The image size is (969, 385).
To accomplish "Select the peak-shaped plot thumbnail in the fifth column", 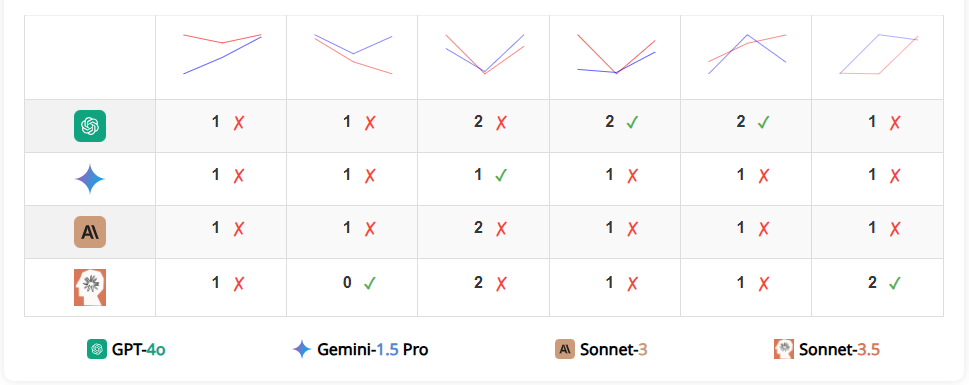I will click(747, 54).
